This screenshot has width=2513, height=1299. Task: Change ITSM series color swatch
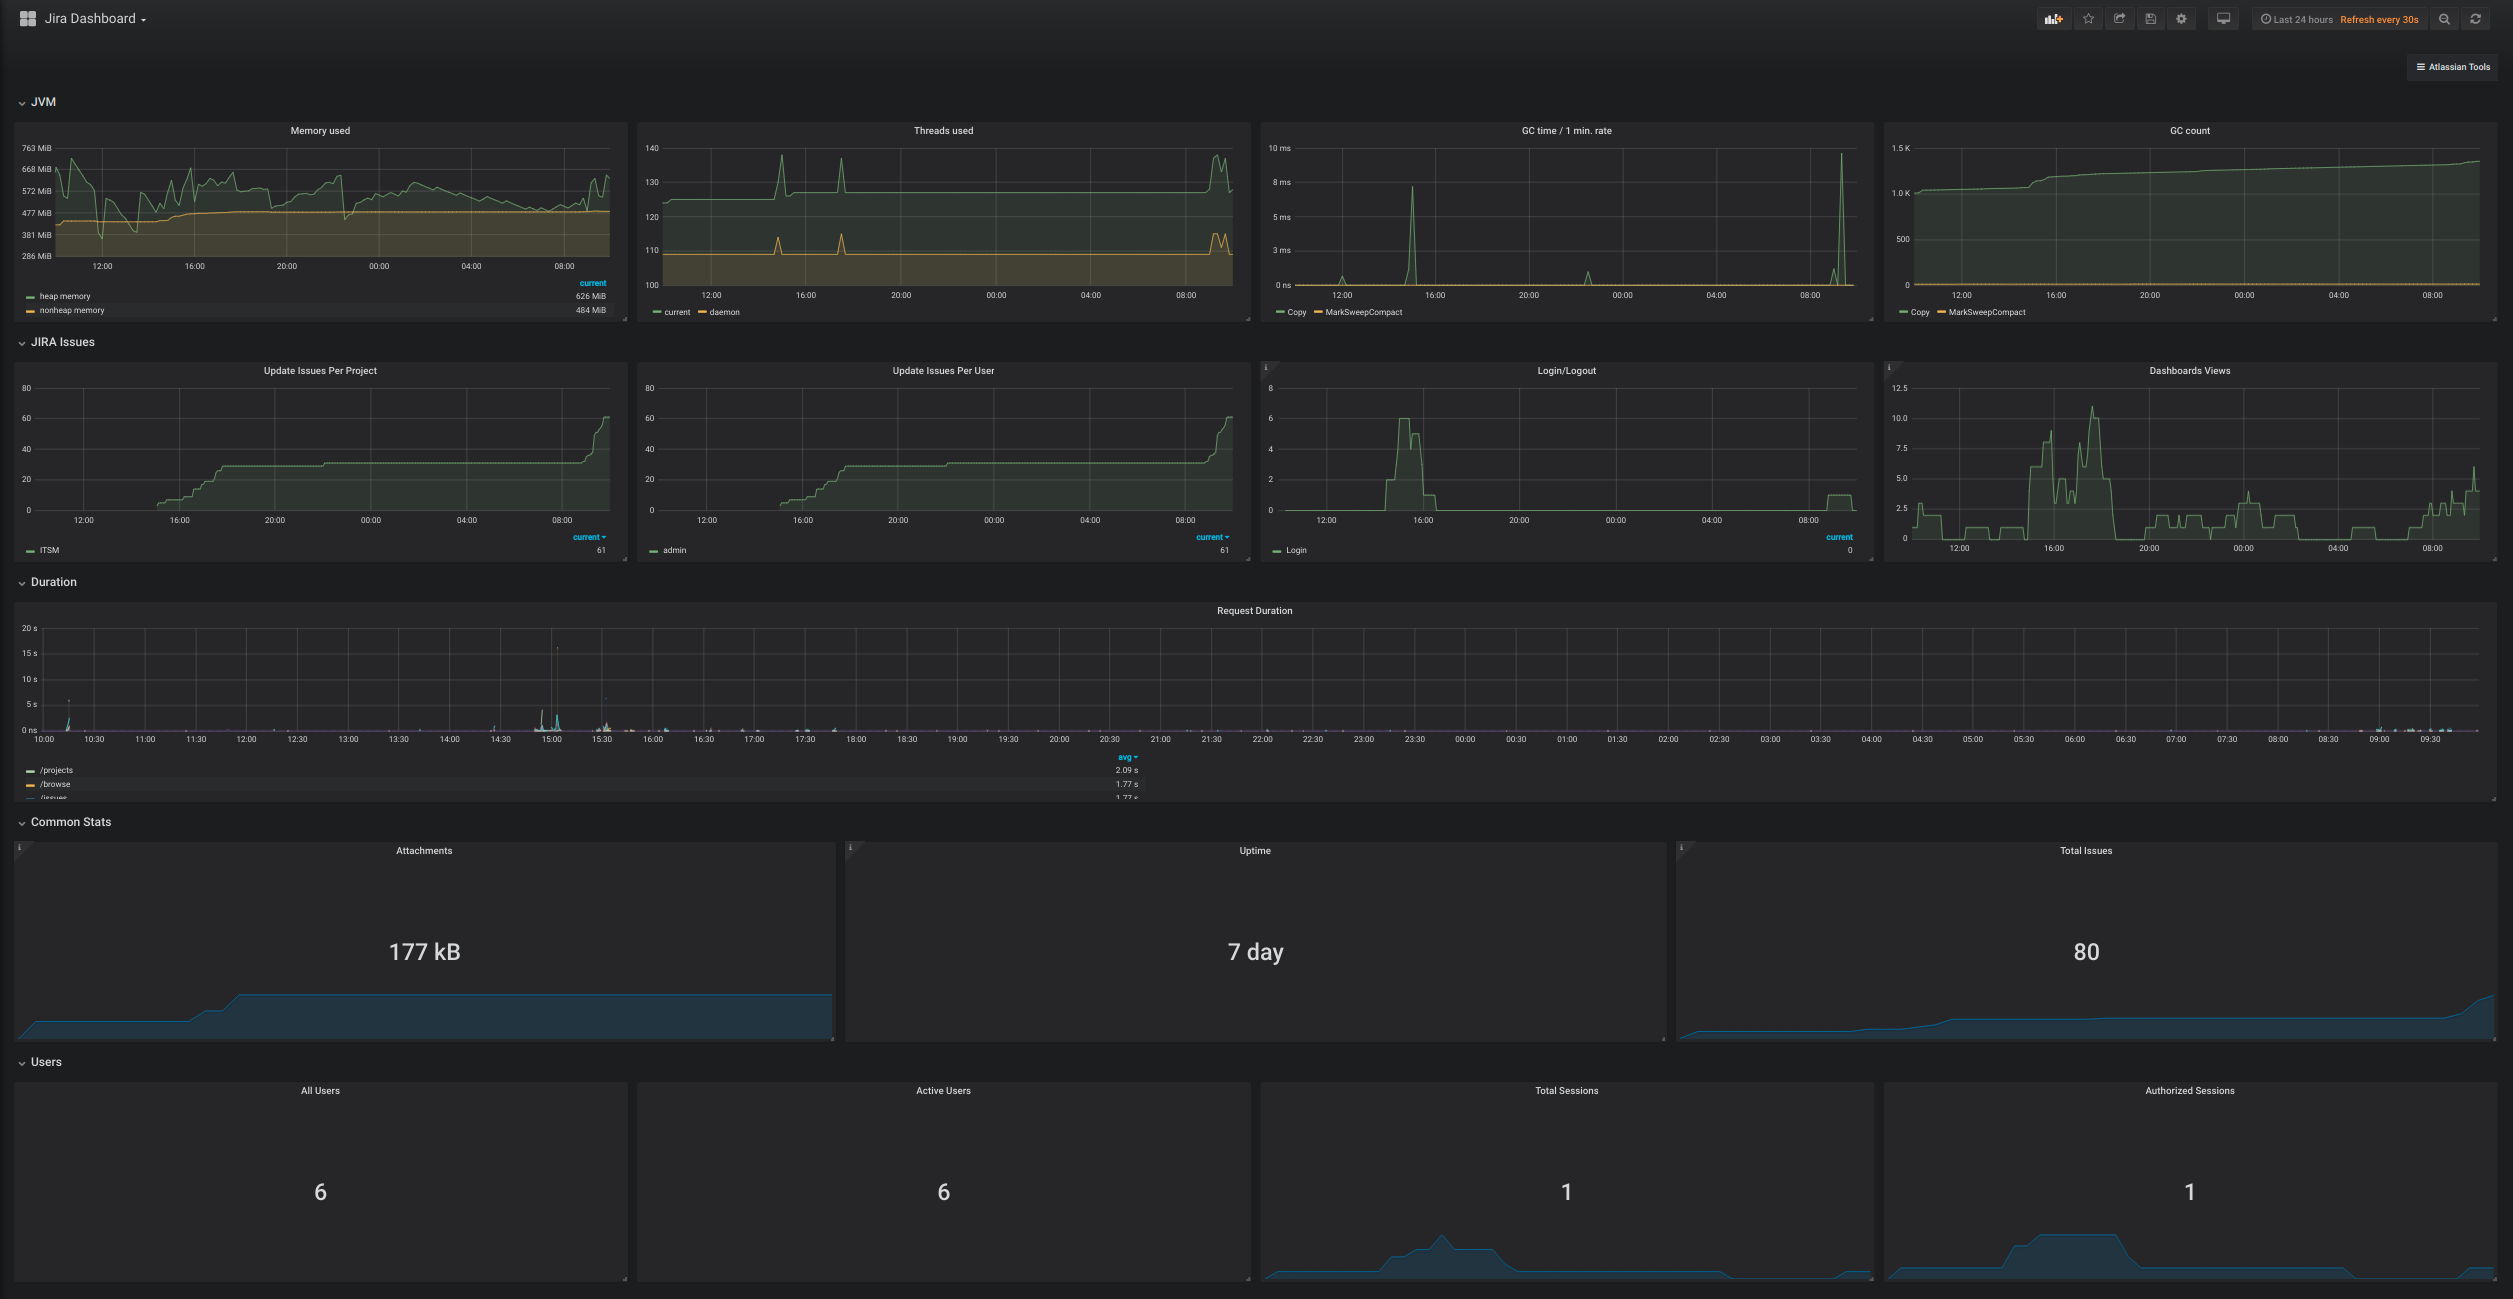[x=30, y=551]
